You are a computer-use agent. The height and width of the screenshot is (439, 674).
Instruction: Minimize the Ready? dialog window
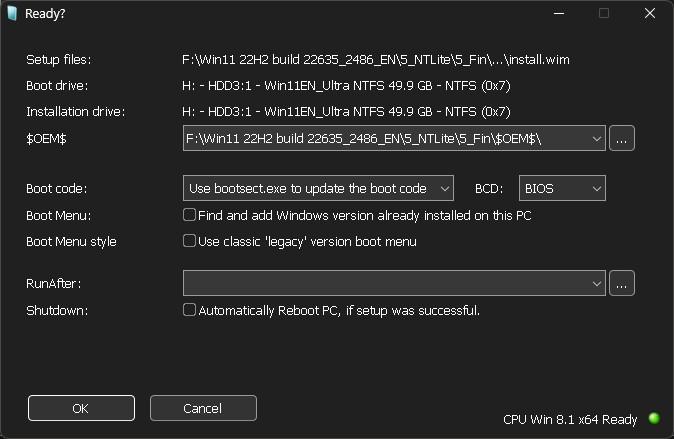559,13
